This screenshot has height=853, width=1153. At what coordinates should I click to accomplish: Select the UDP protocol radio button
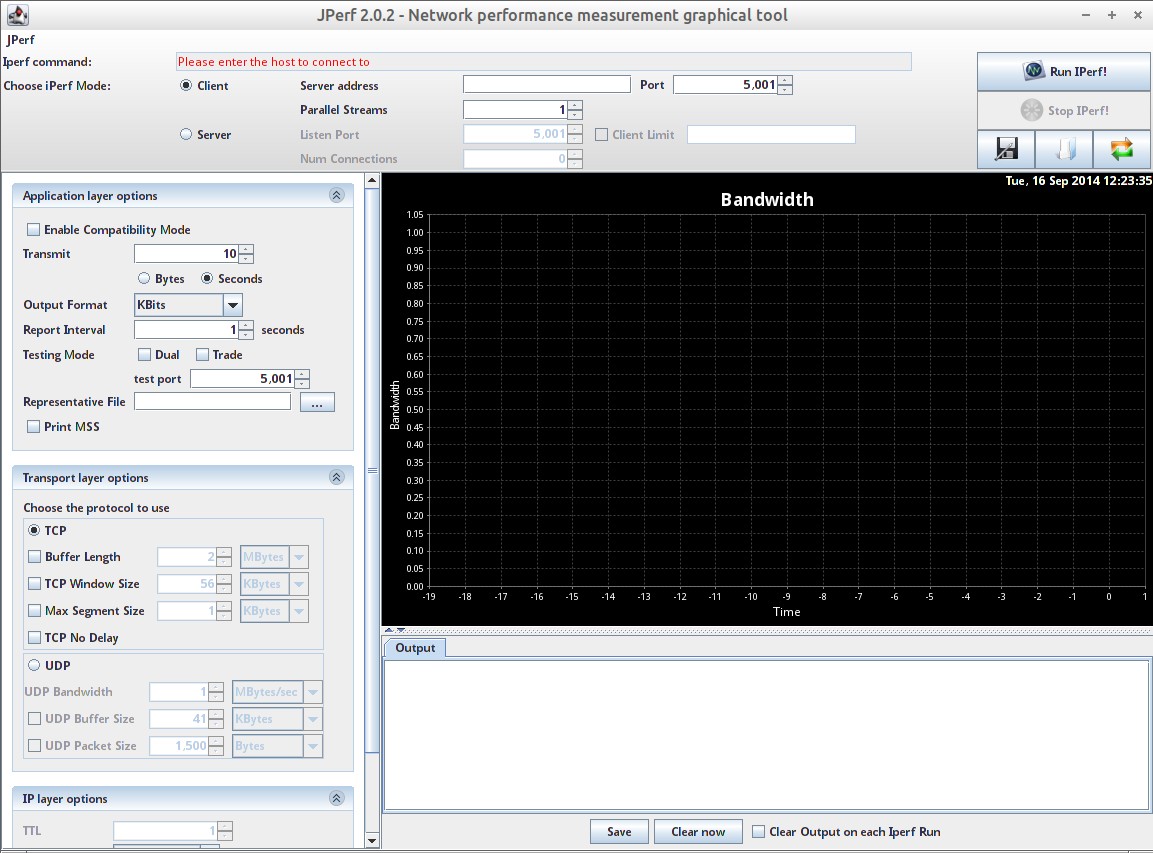tap(34, 665)
